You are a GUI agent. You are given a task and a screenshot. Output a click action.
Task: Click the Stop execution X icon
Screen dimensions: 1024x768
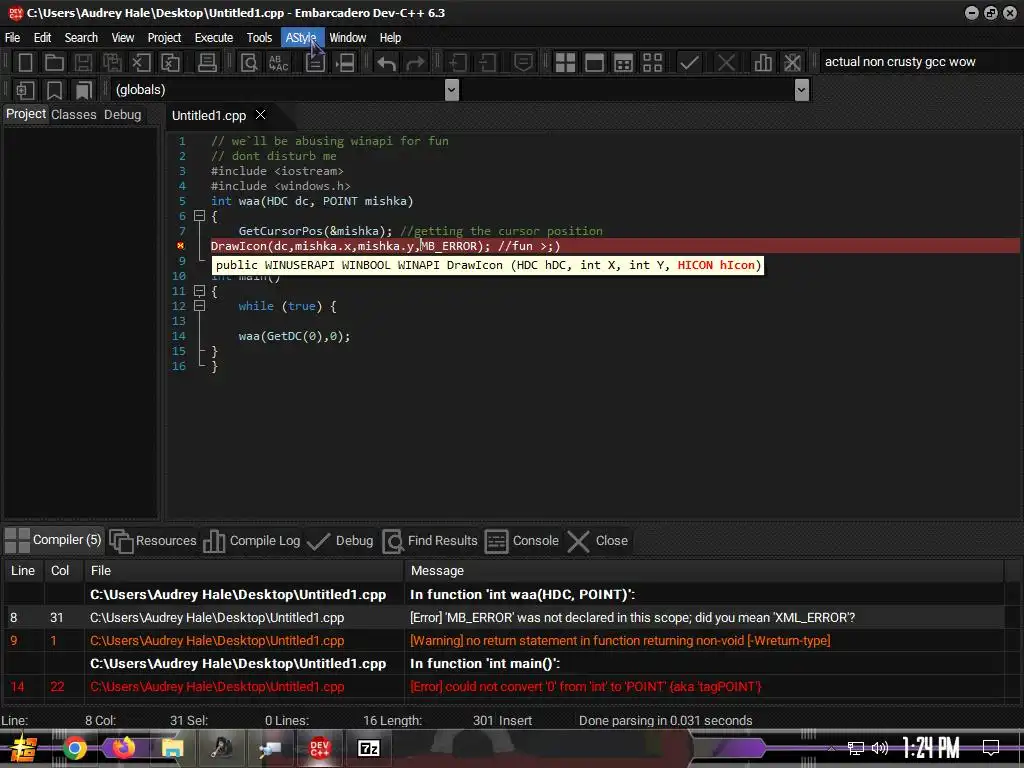point(726,63)
